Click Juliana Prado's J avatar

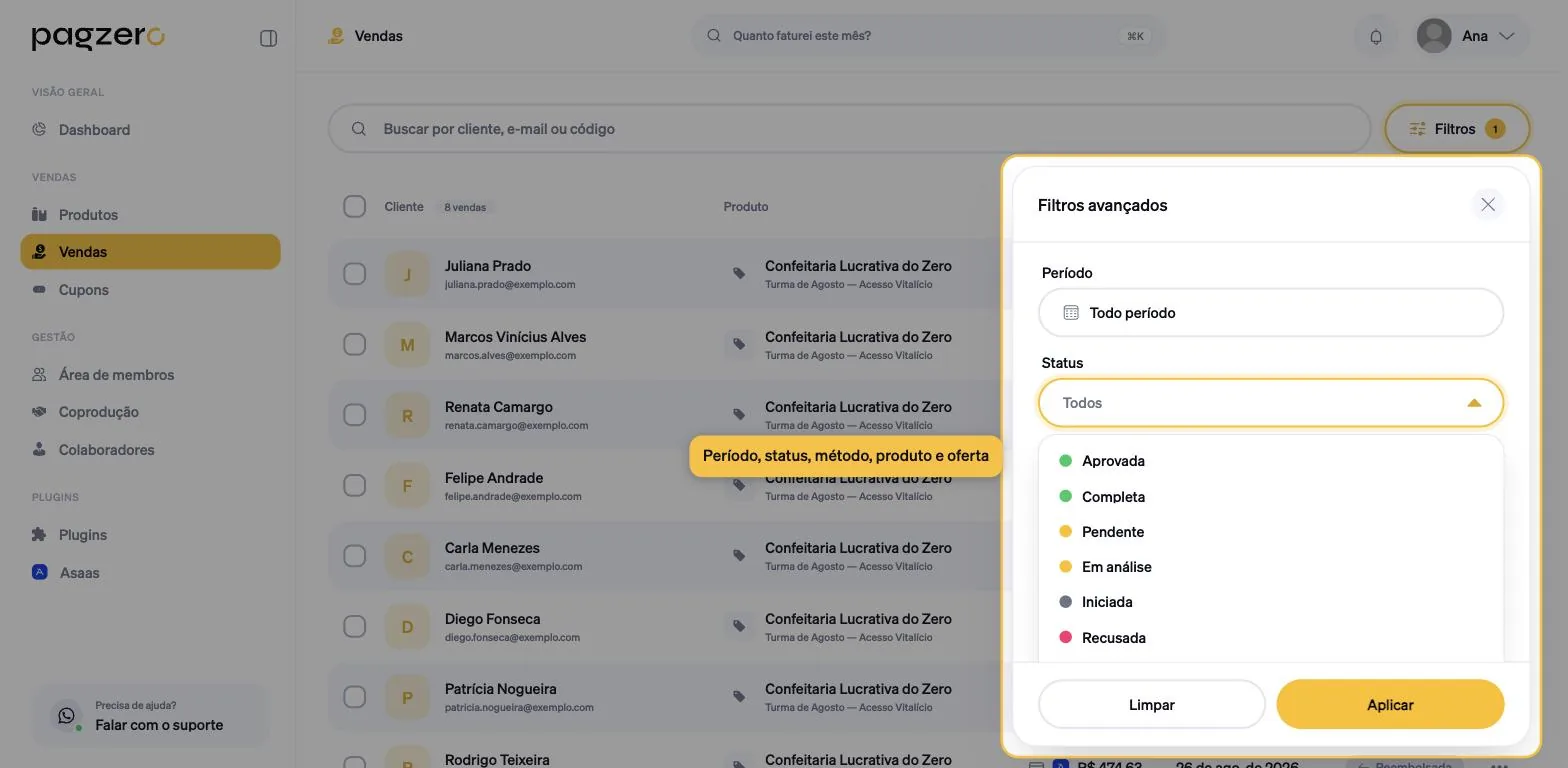pos(407,274)
